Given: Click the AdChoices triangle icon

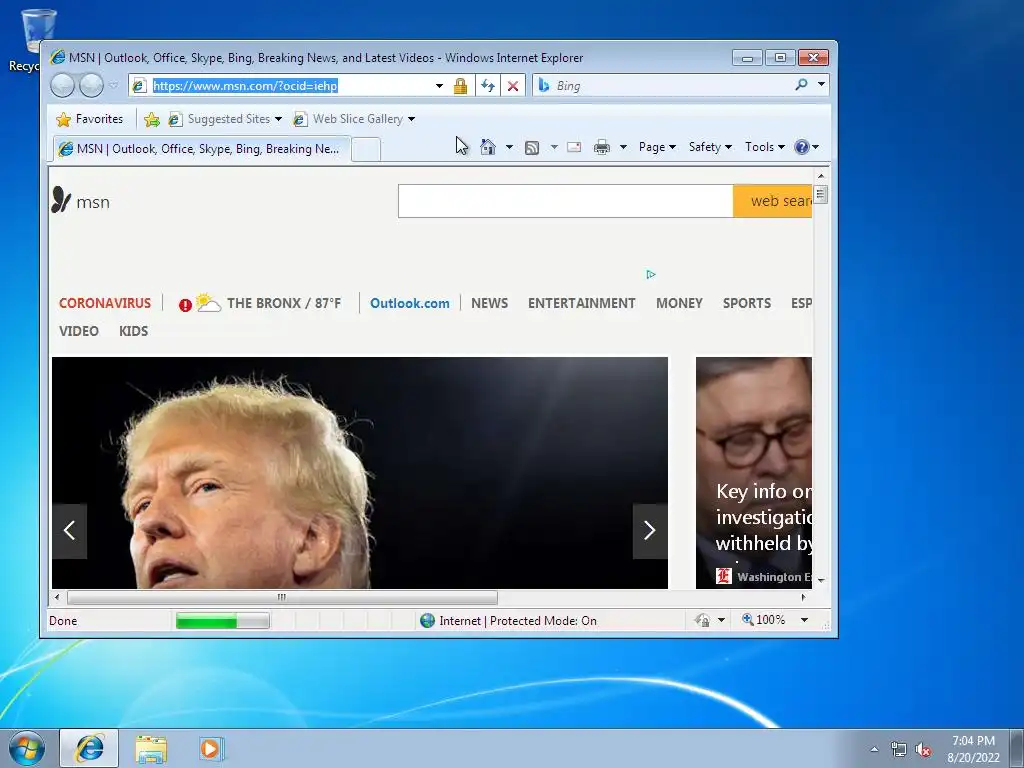Looking at the screenshot, I should point(650,274).
